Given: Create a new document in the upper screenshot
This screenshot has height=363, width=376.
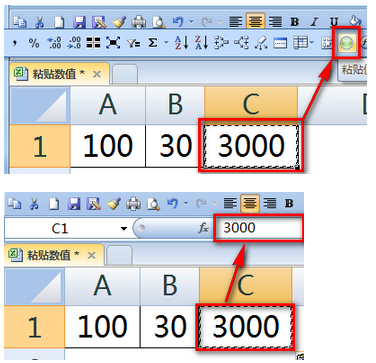Looking at the screenshot, I should coord(59,22).
